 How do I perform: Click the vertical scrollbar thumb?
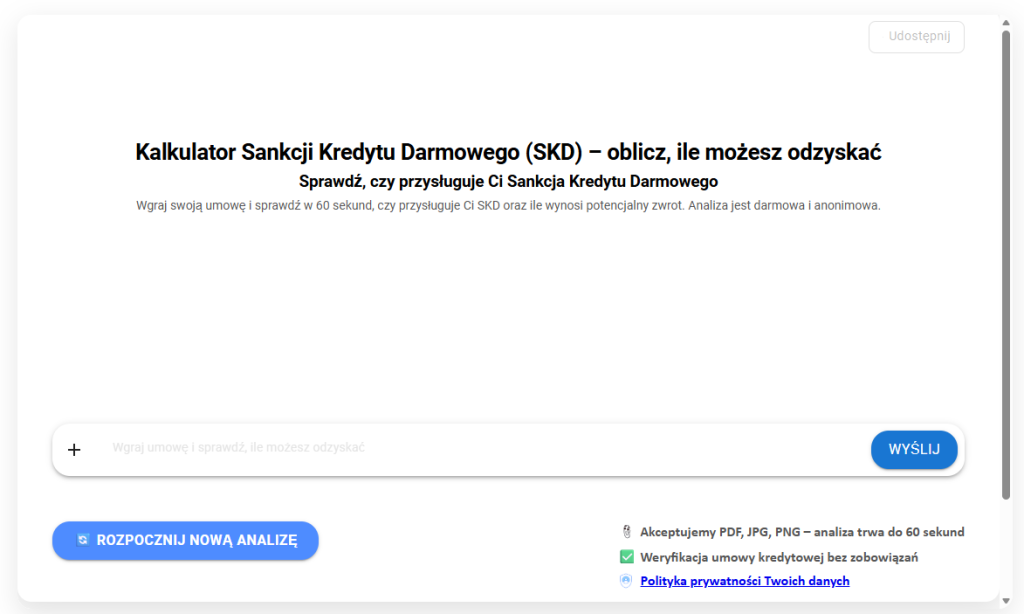(1006, 260)
